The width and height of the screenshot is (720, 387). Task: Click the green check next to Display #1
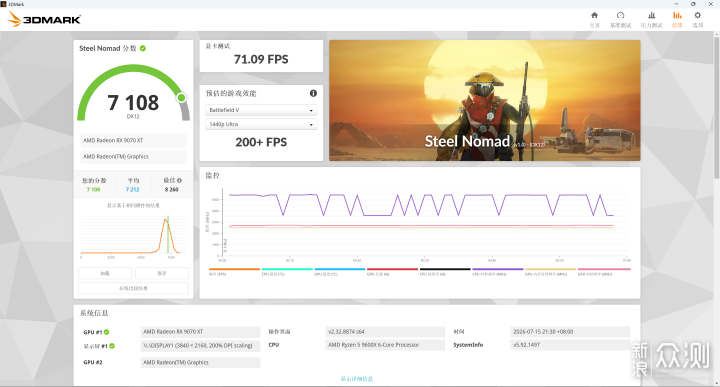point(112,346)
